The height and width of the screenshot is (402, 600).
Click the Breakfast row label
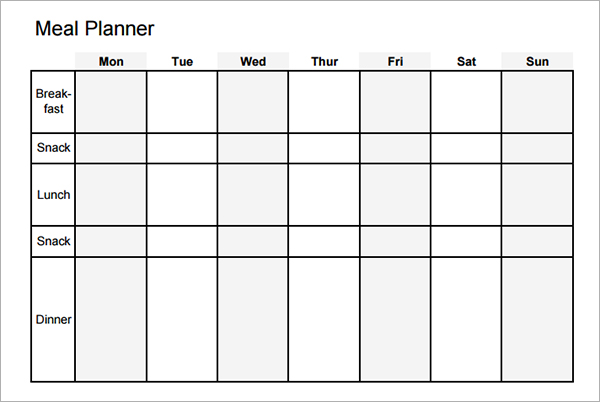click(x=53, y=101)
